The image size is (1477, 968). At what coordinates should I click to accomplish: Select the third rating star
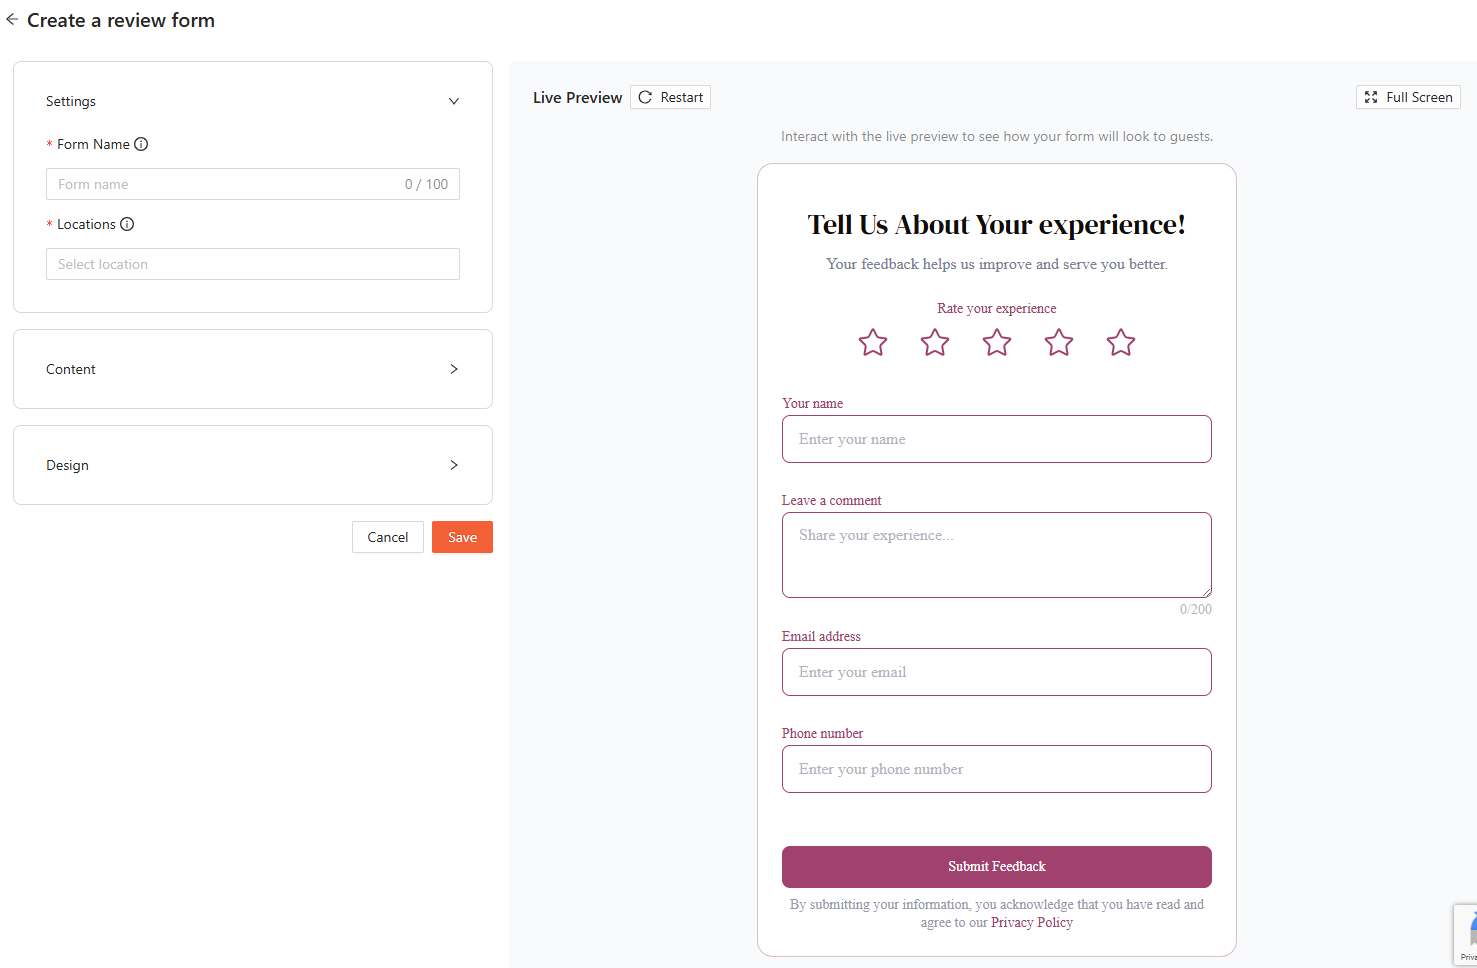point(997,343)
